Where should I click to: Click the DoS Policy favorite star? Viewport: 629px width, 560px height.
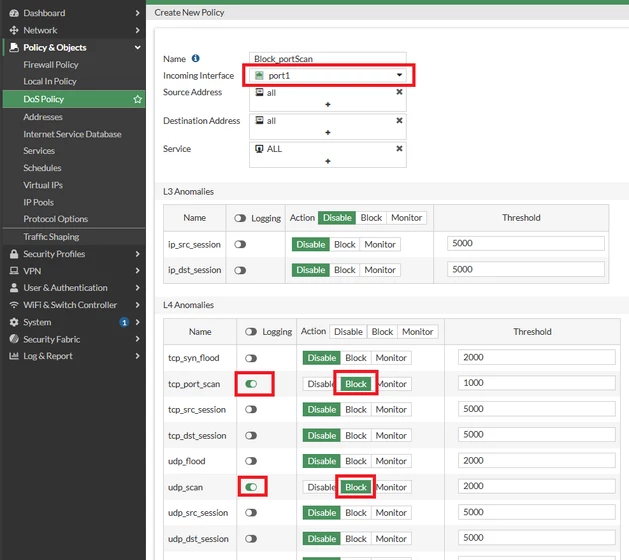pos(138,99)
